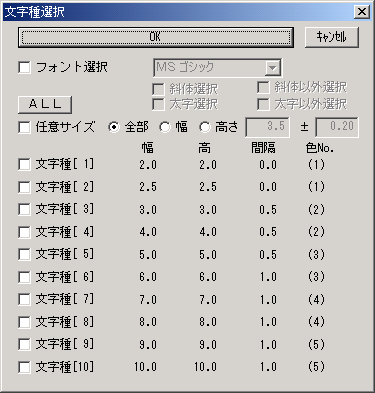Check the 文字種[ 3] checkbox
Screen dimensions: 375x393
point(24,210)
